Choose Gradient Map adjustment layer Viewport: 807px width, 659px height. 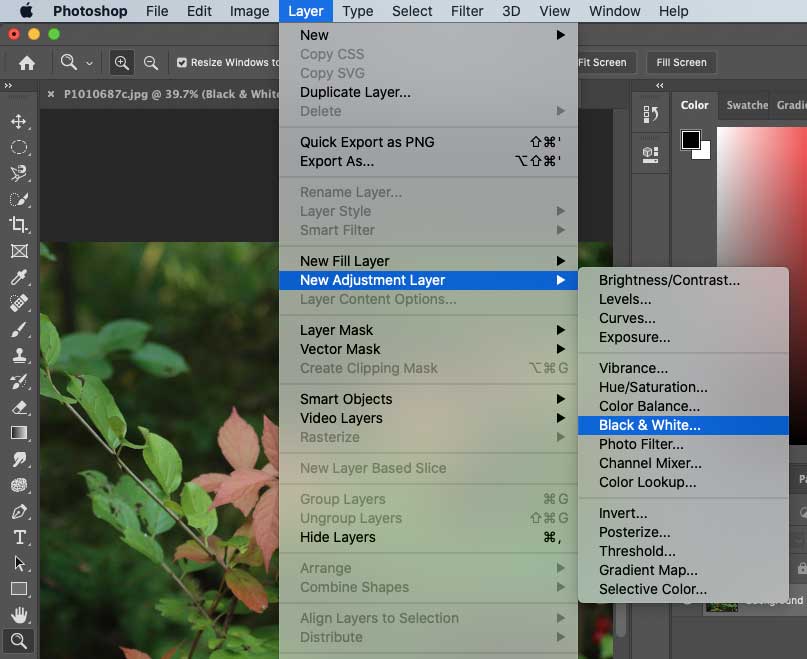pos(683,570)
